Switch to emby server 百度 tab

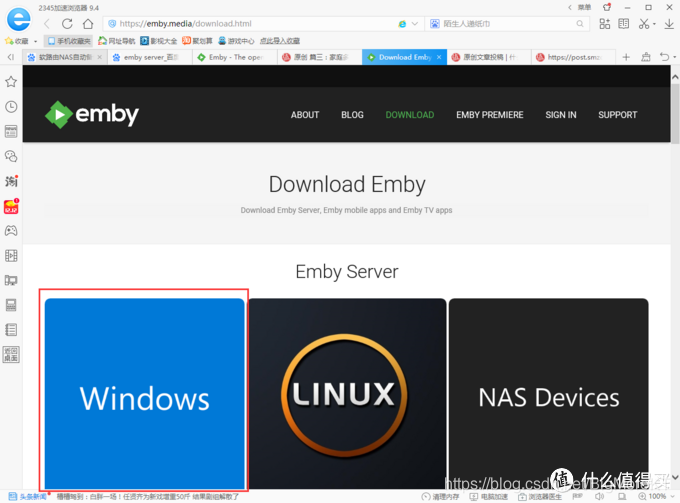[x=150, y=57]
